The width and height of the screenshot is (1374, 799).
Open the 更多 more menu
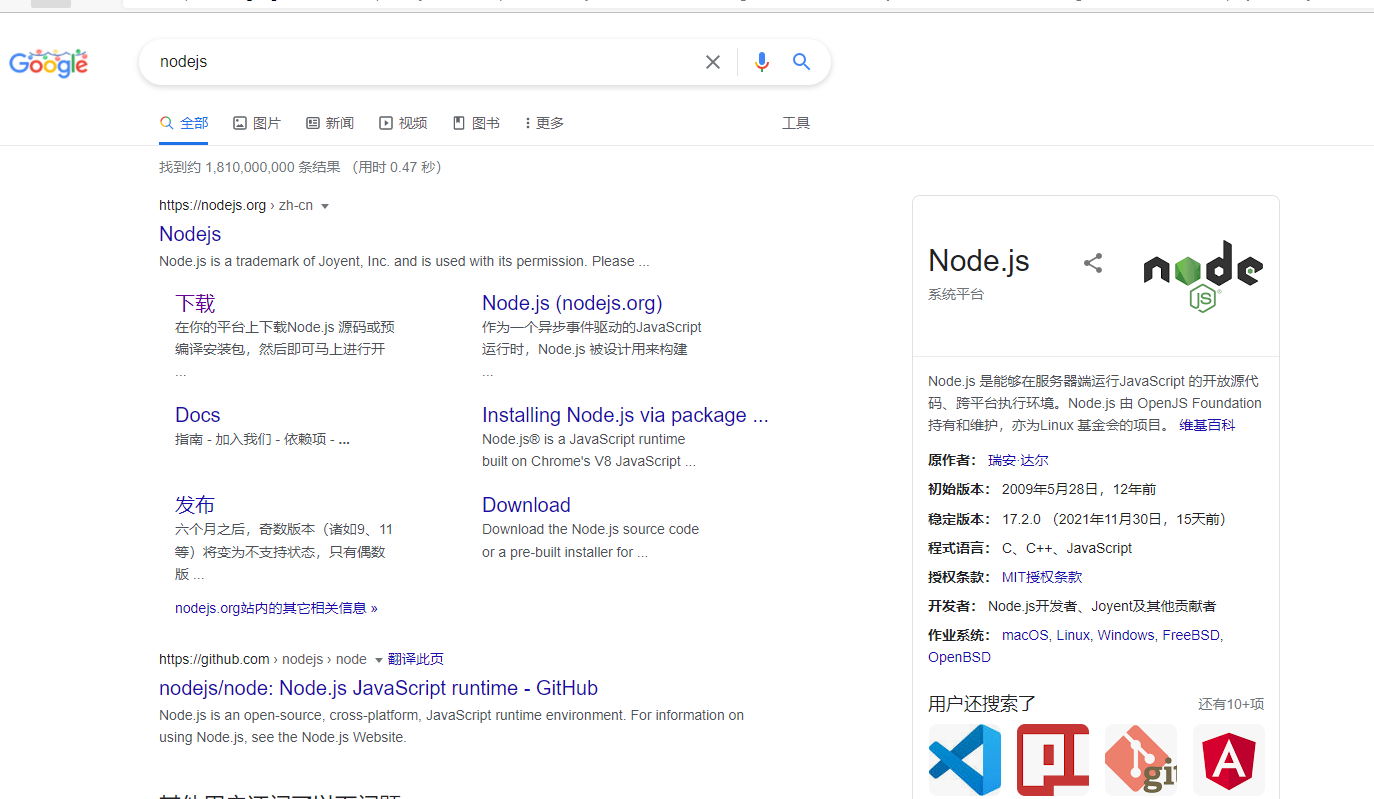click(x=544, y=123)
